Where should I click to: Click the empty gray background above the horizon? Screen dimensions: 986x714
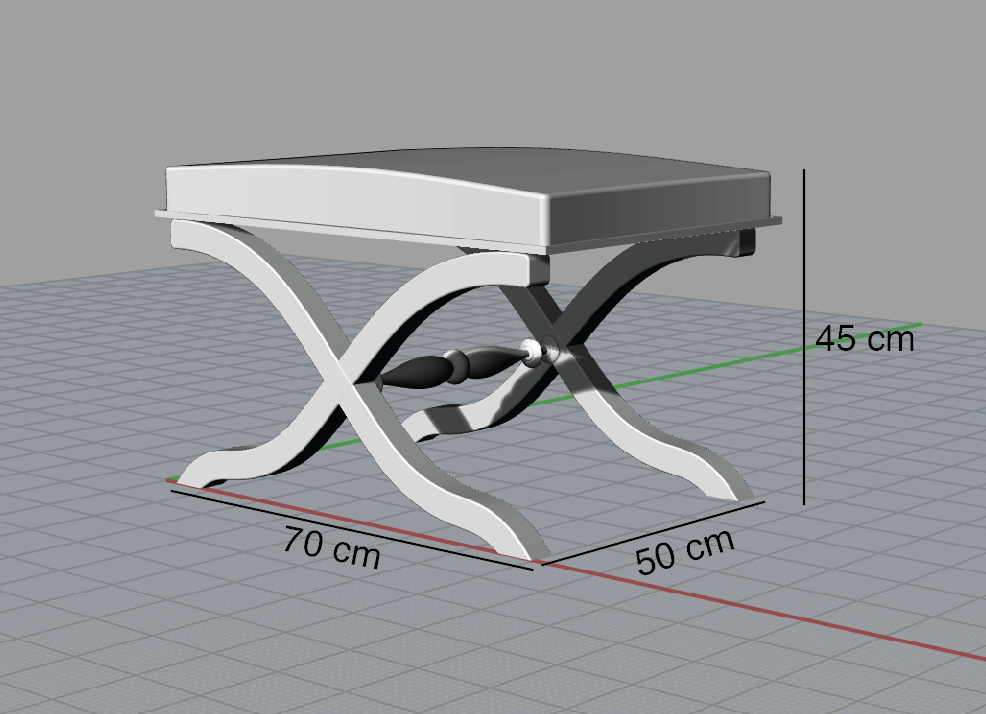[500, 70]
